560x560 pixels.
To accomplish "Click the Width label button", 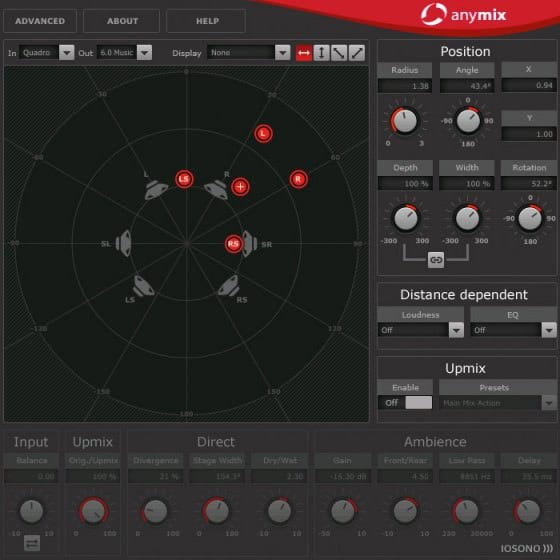I will (467, 168).
